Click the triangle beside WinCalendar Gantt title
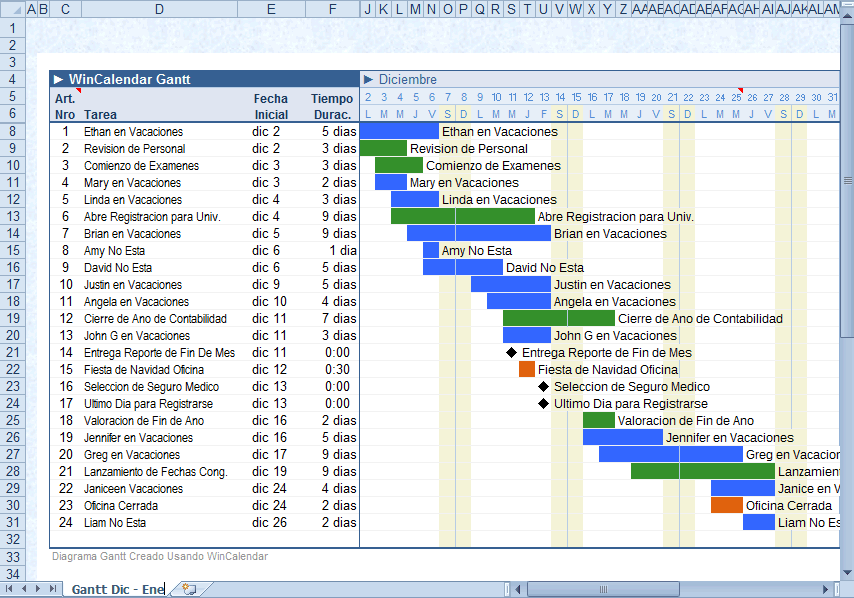The width and height of the screenshot is (854, 598). pos(59,80)
